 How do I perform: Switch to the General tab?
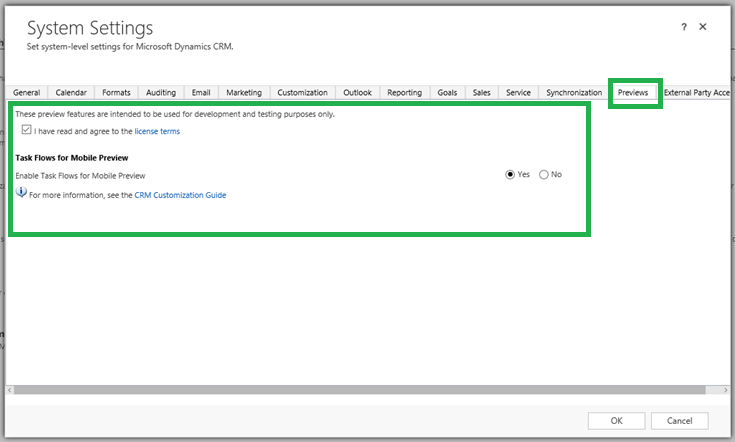(x=27, y=93)
